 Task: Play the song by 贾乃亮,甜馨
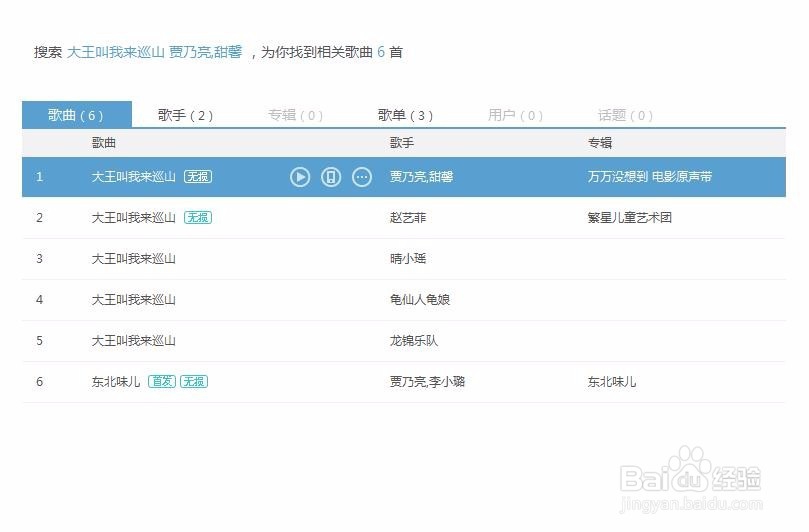(300, 177)
